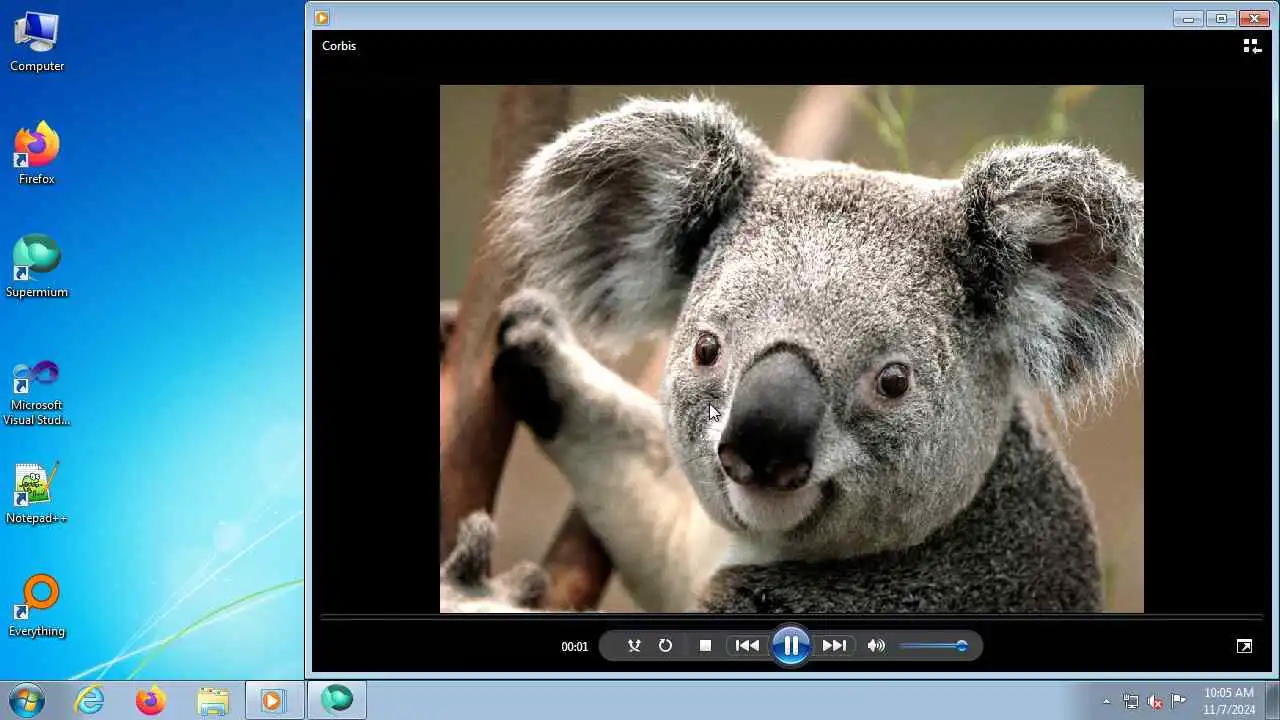The width and height of the screenshot is (1280, 720).
Task: Open Firefox from the taskbar
Action: tap(151, 700)
